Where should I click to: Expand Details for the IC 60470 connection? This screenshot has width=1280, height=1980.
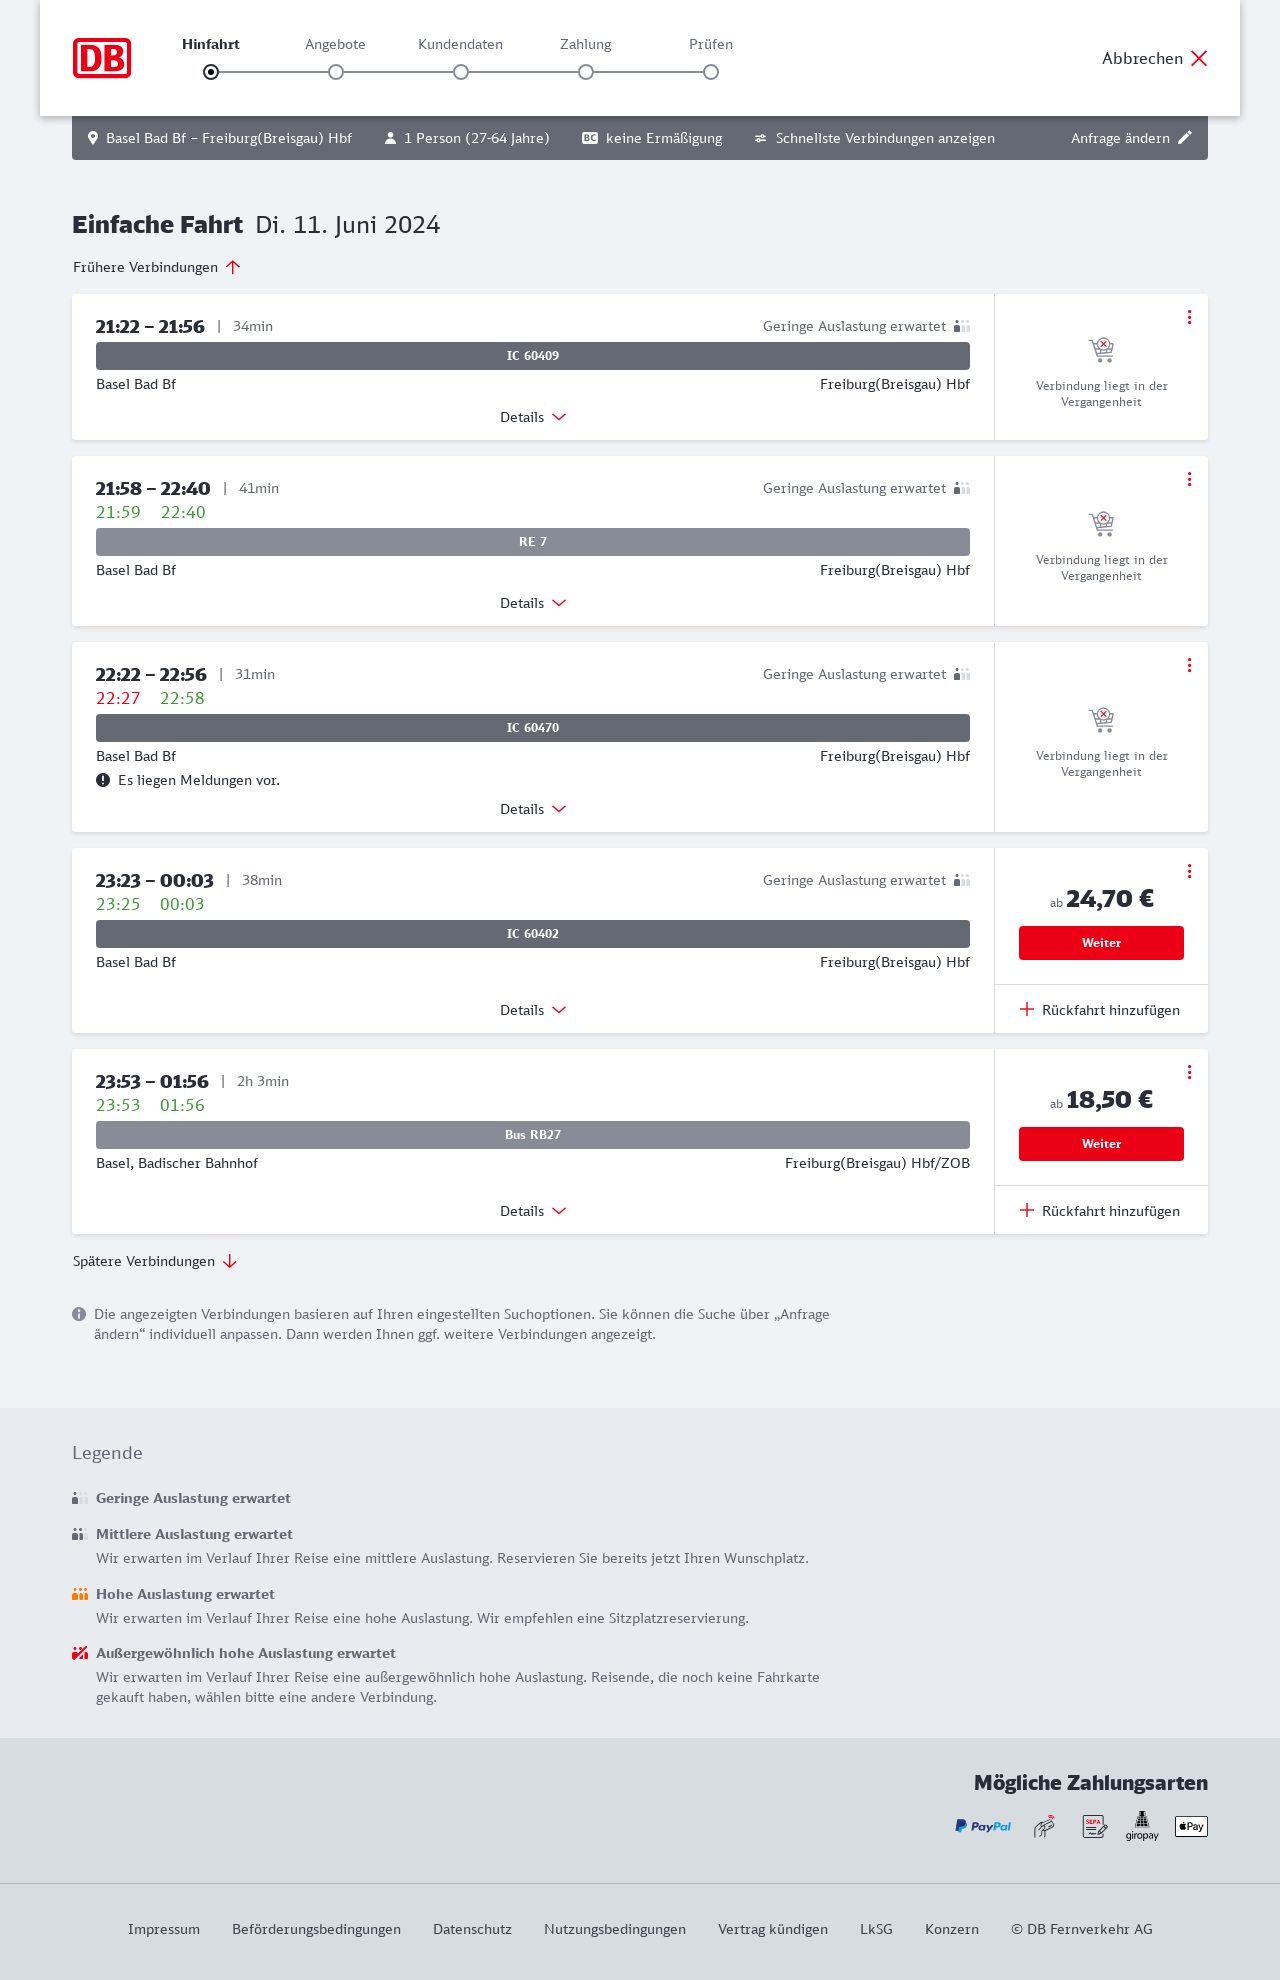coord(533,809)
